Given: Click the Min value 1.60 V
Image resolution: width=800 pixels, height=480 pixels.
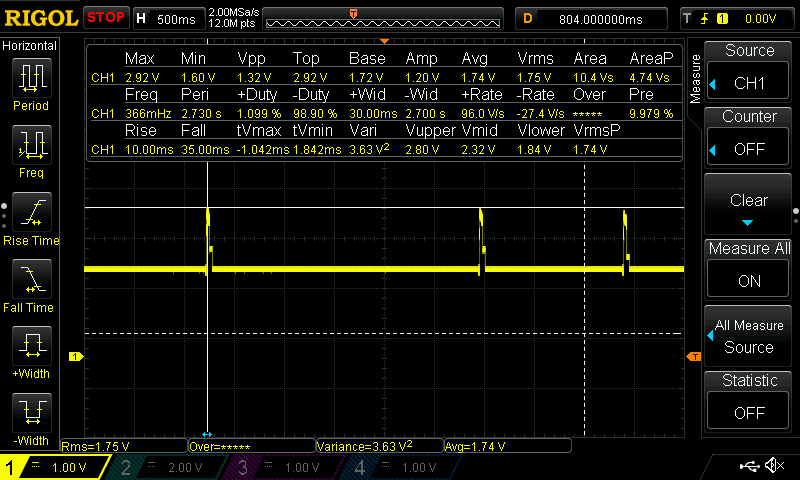Looking at the screenshot, I should tap(198, 78).
